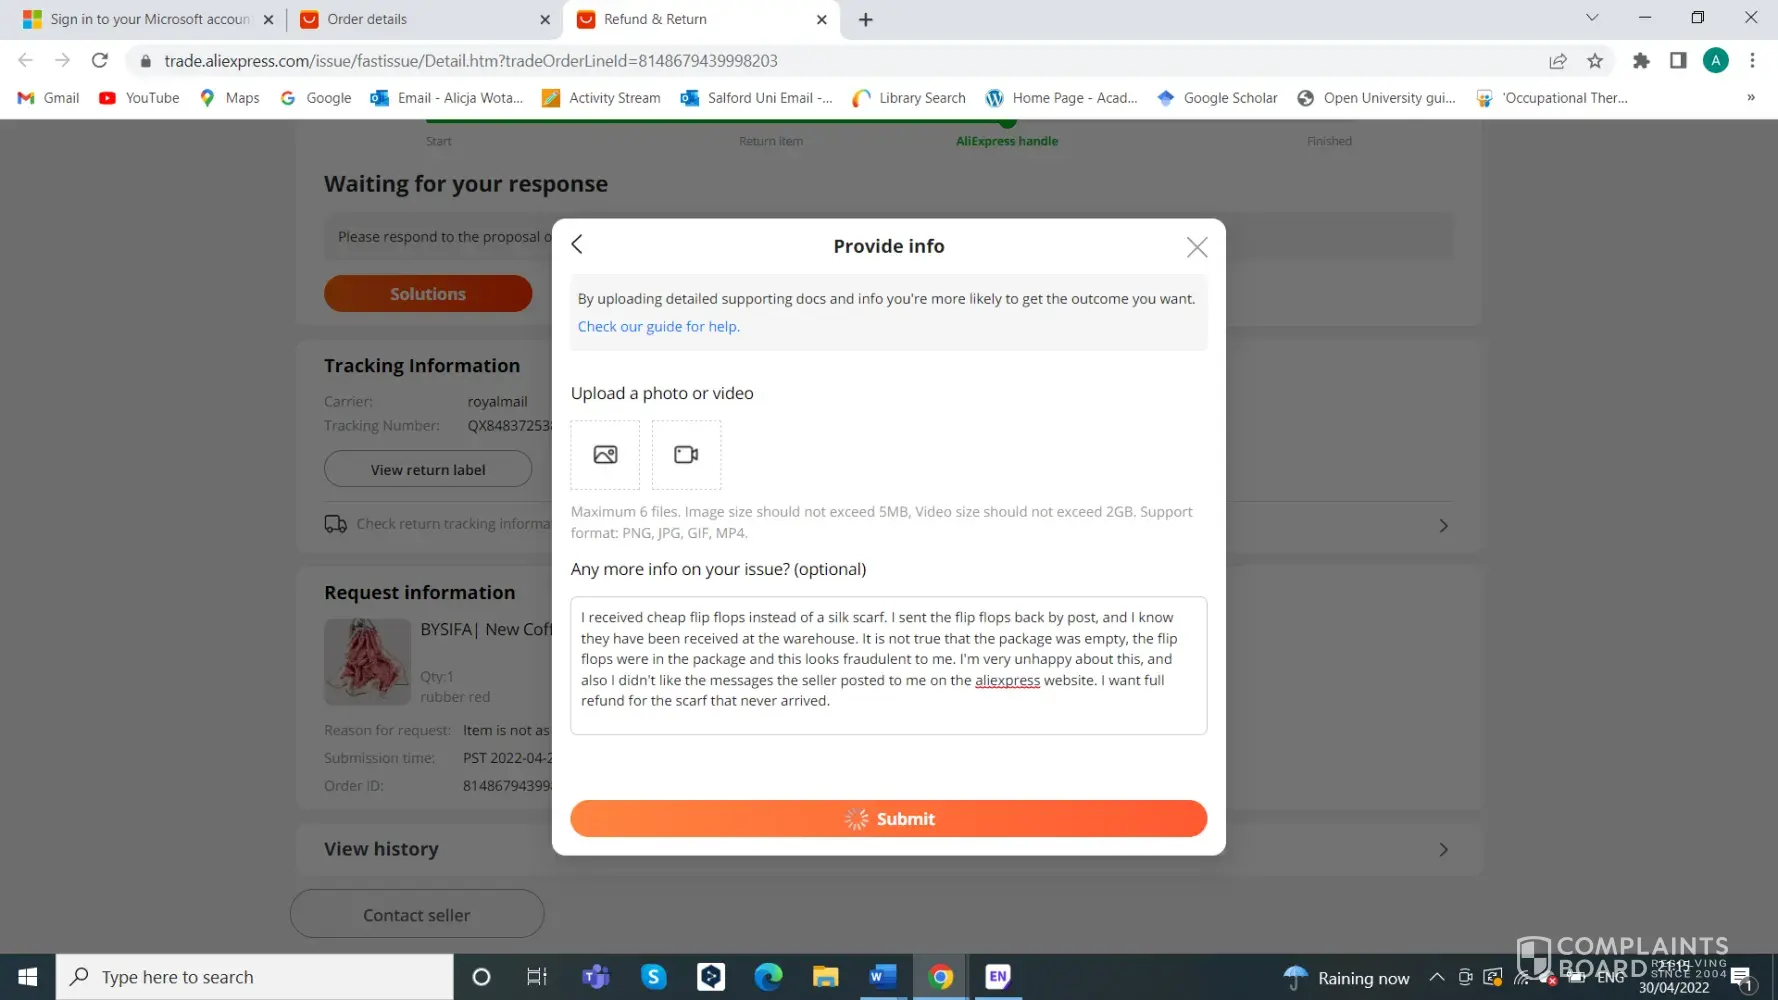Click inside the issue description text box
Viewport: 1778px width, 1000px height.
tap(889, 666)
